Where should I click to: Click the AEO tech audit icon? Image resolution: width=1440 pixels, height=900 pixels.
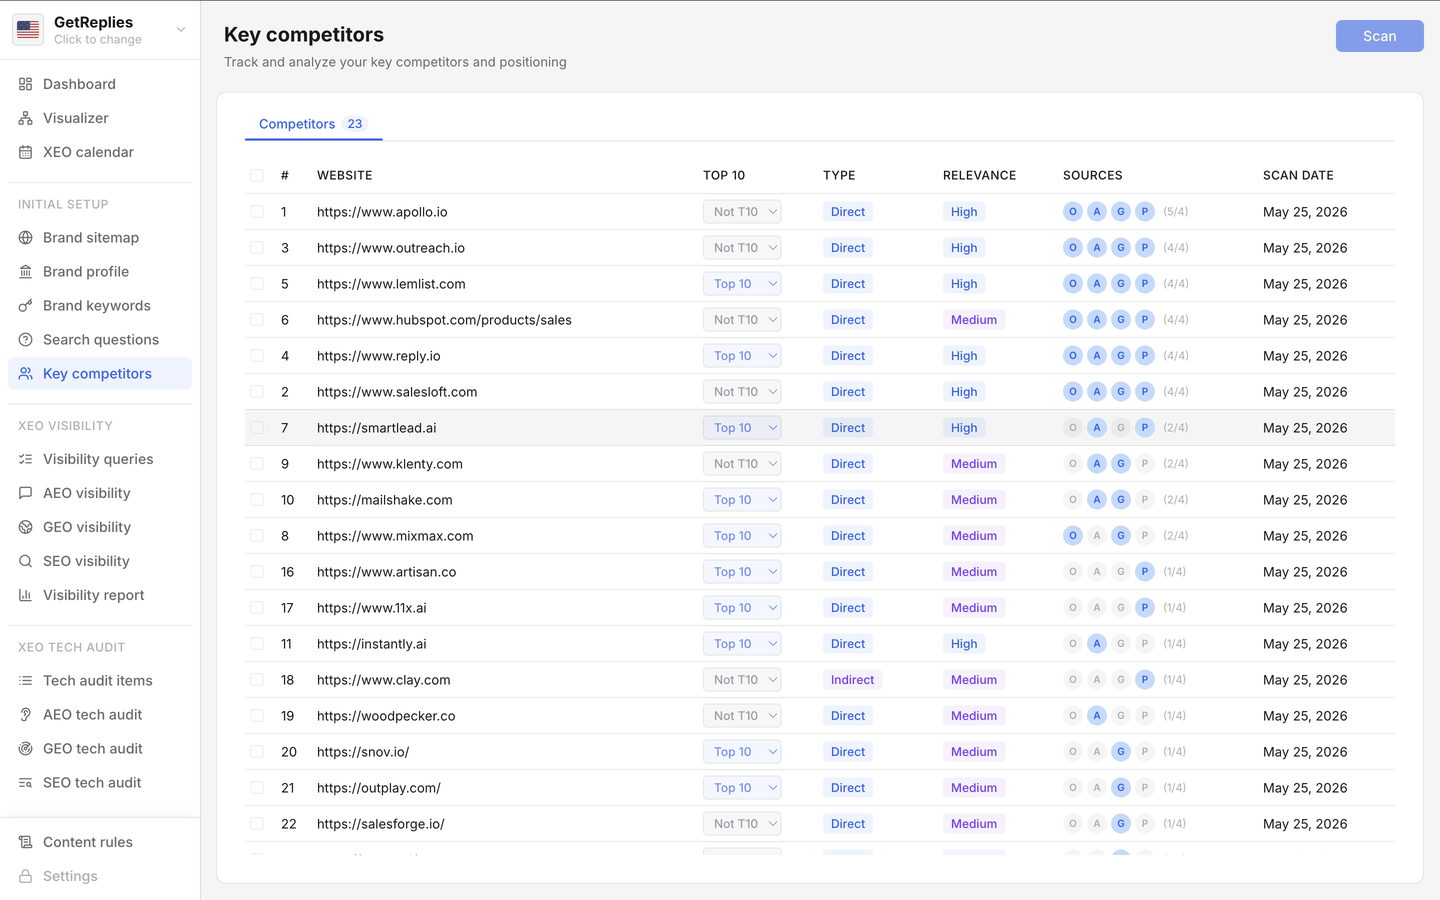26,715
